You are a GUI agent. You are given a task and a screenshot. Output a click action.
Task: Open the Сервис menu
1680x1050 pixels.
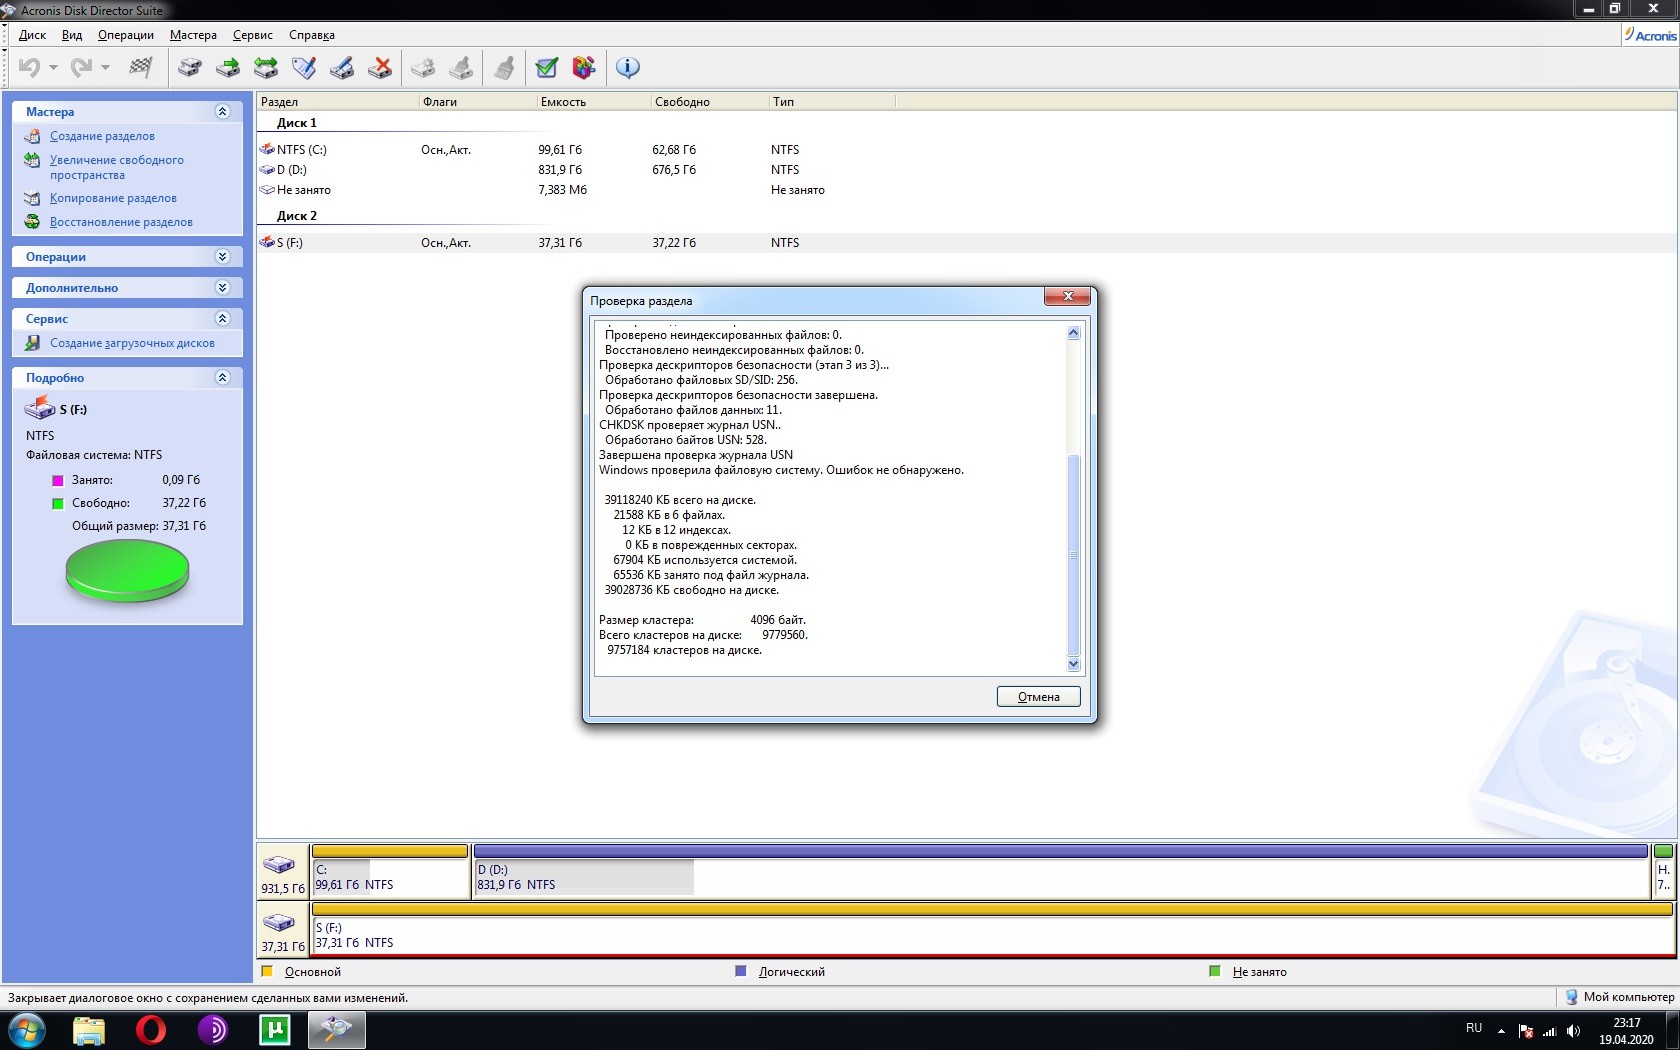253,35
